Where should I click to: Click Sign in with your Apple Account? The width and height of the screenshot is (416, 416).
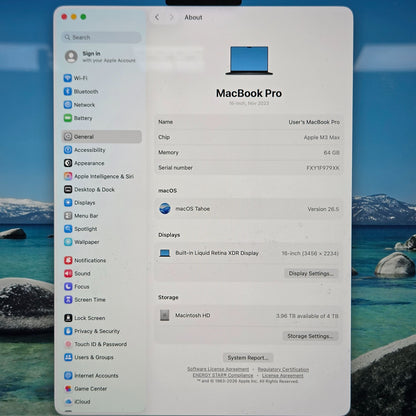tap(100, 57)
